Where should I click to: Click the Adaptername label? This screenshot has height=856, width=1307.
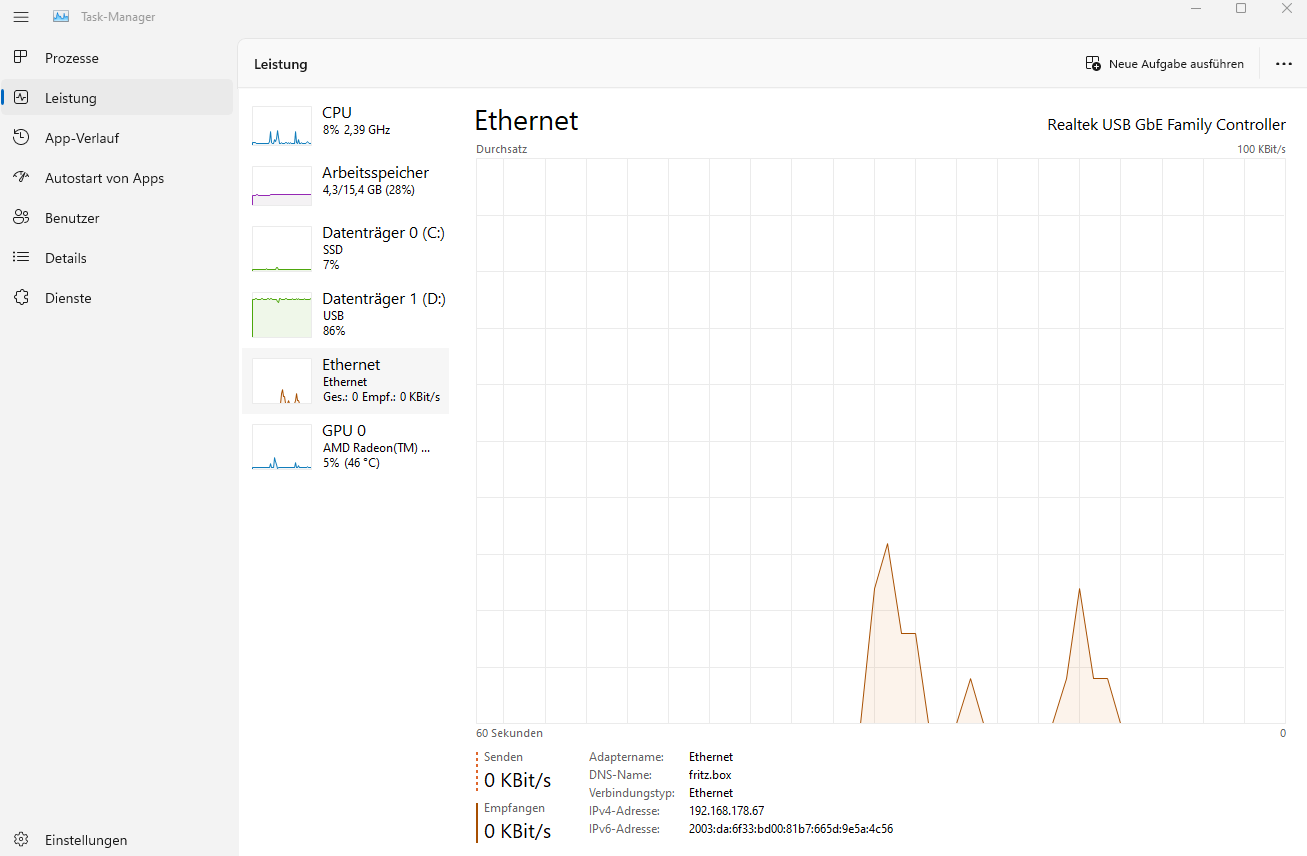pyautogui.click(x=626, y=757)
